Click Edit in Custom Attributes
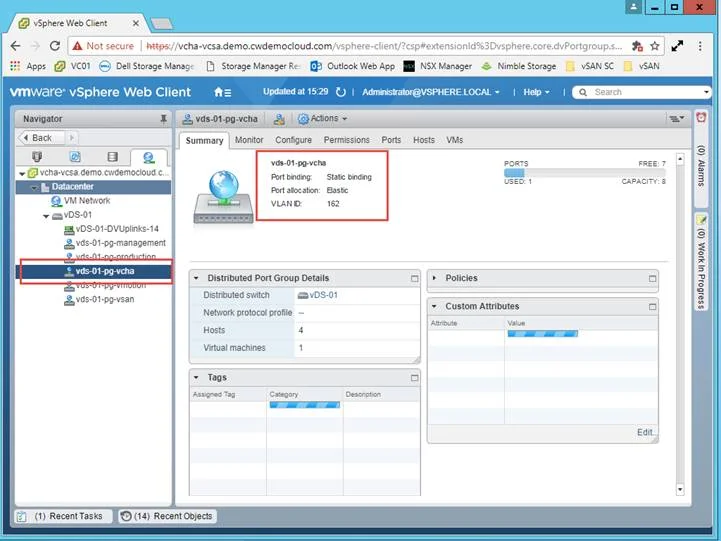The height and width of the screenshot is (541, 721). click(645, 433)
